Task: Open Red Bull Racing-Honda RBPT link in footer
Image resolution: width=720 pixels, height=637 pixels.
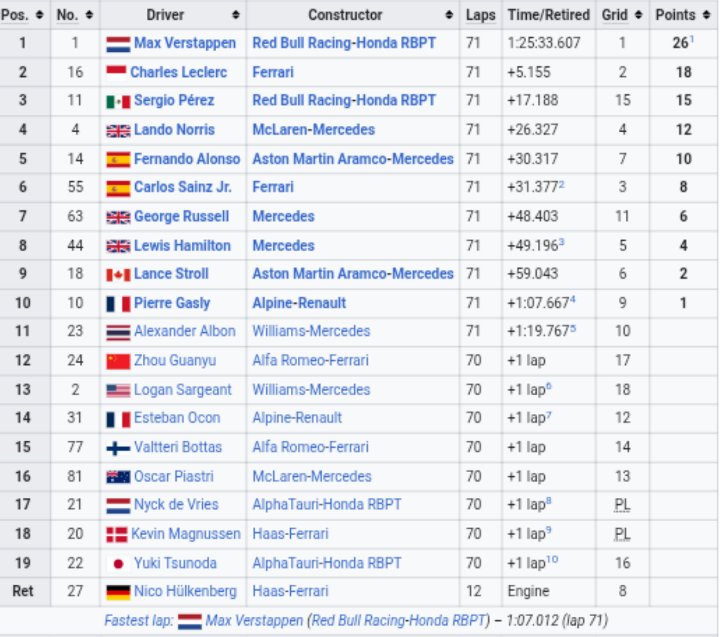Action: (x=399, y=620)
